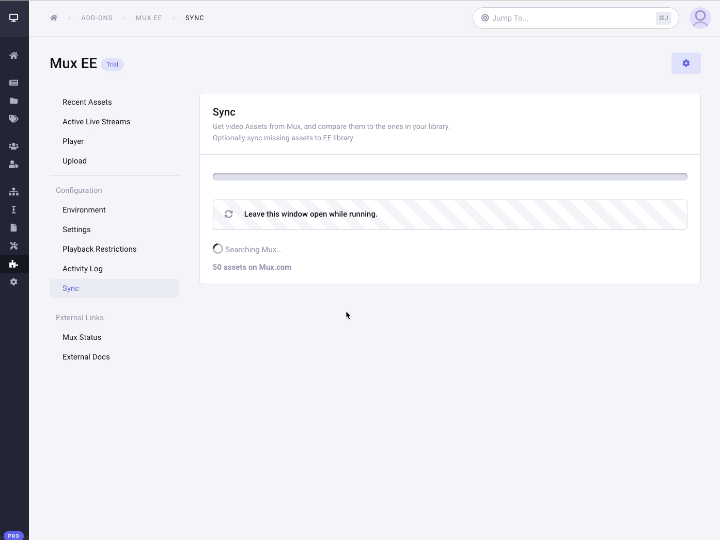Viewport: 720px width, 540px height.
Task: Click the Mux EE gear settings button
Action: click(x=686, y=63)
